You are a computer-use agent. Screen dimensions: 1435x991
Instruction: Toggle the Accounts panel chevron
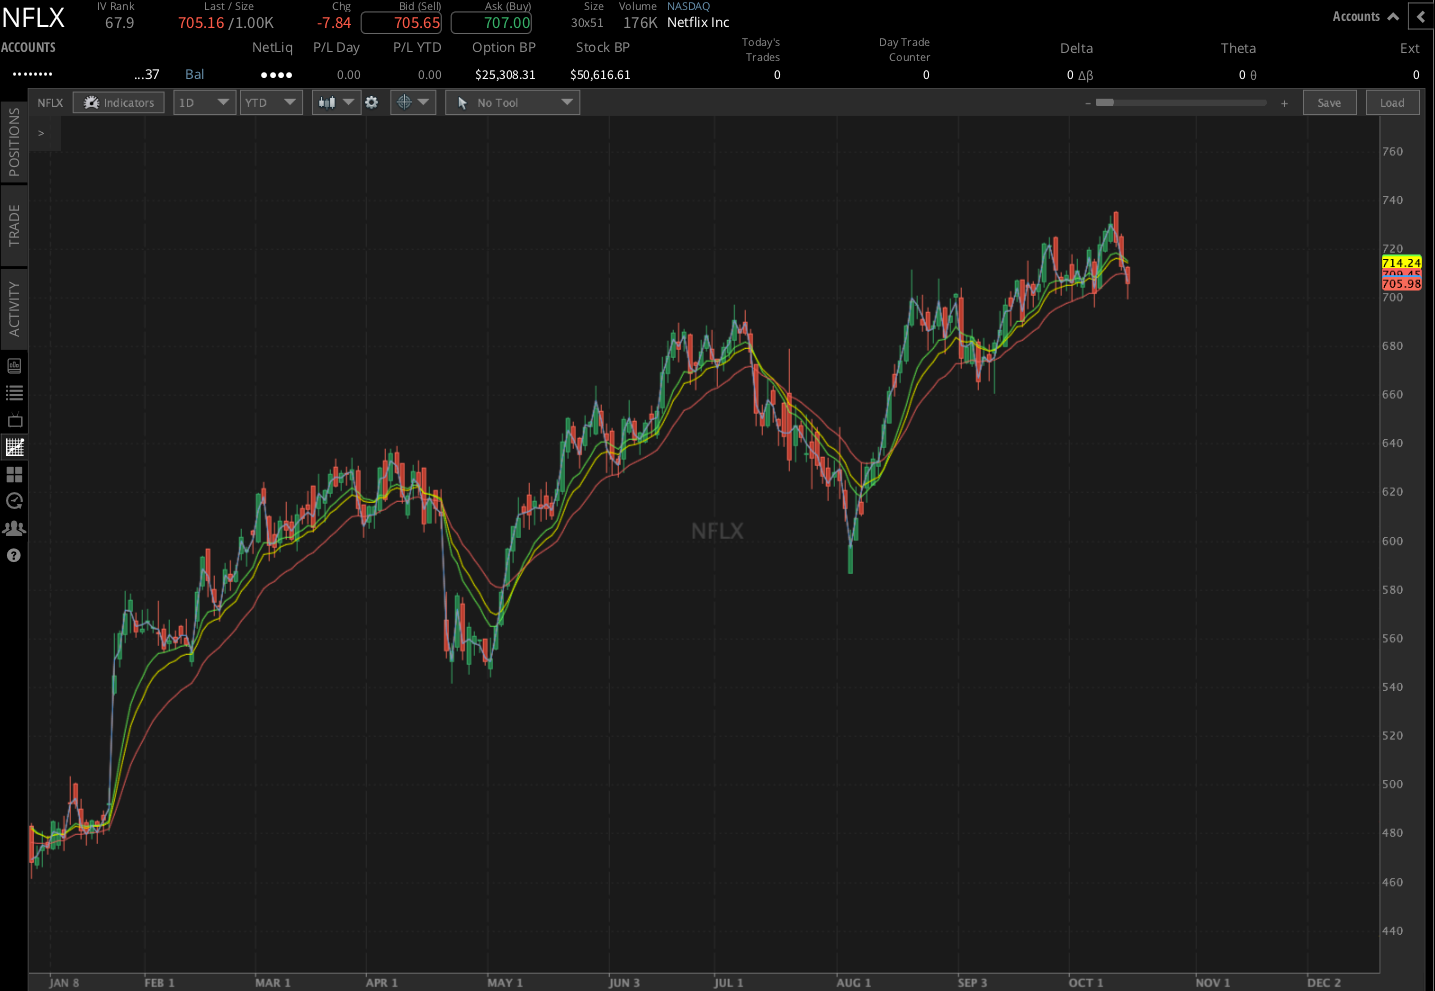1392,16
